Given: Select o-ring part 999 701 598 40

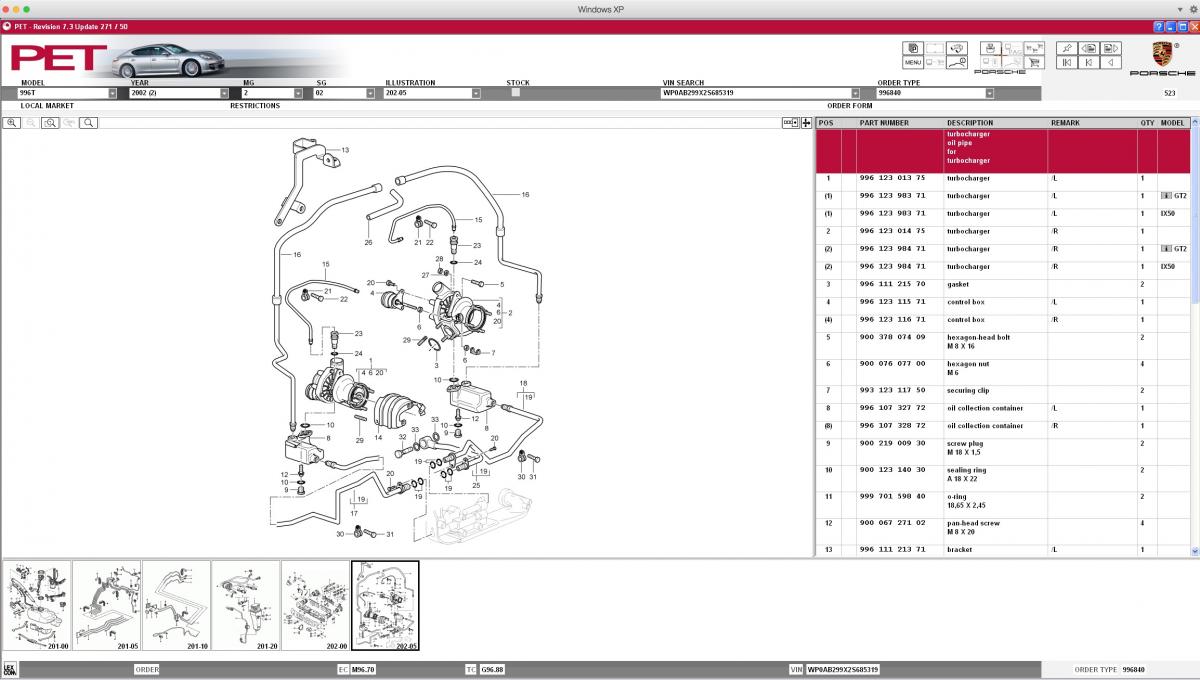Looking at the screenshot, I should pos(892,496).
